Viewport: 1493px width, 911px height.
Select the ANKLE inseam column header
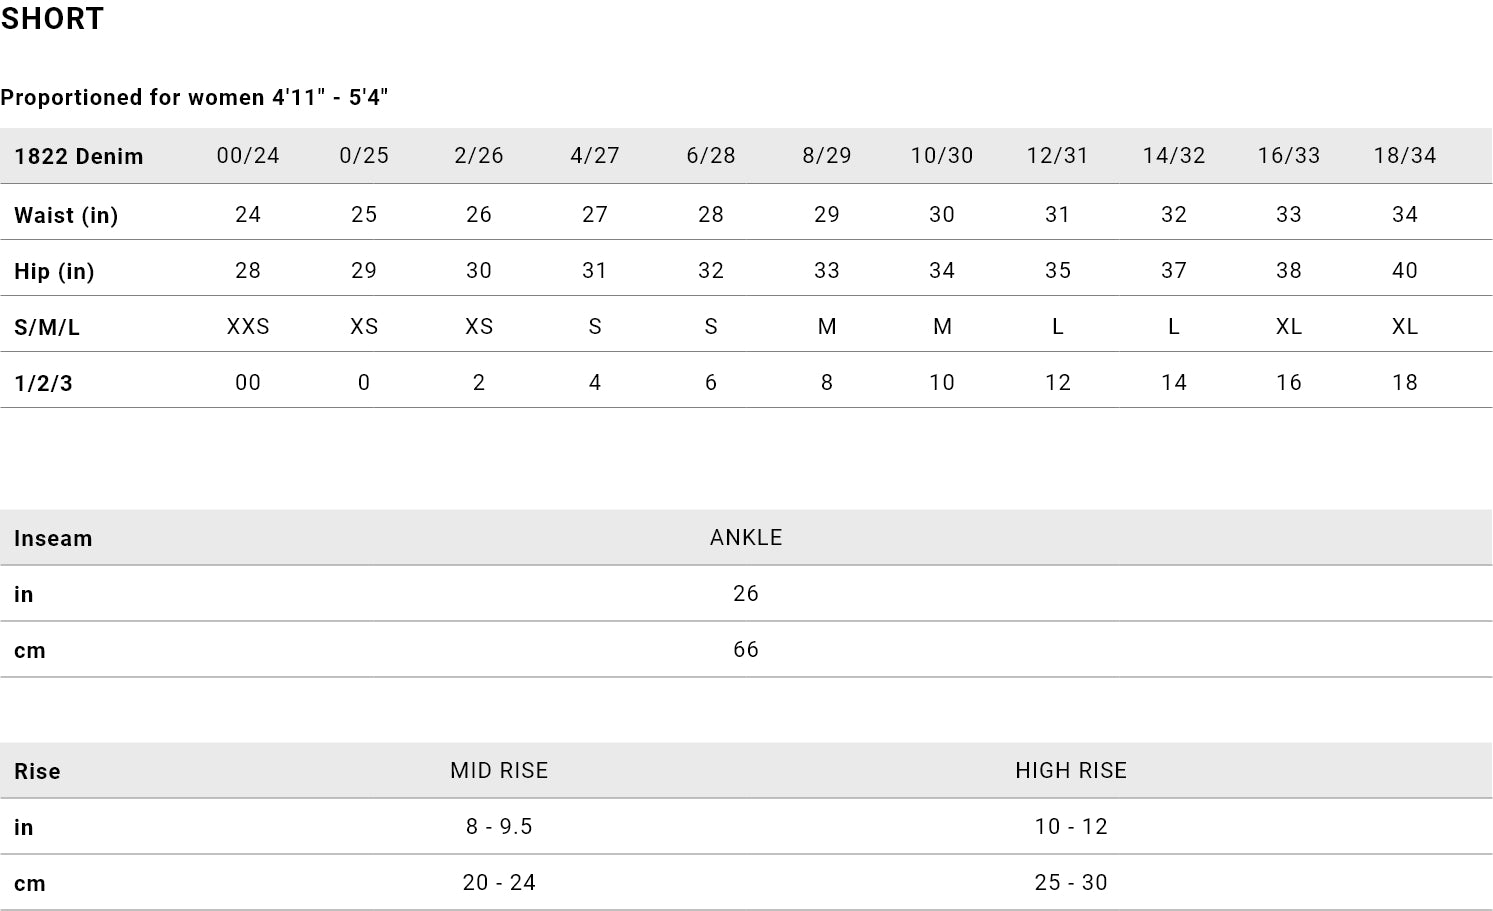click(746, 538)
